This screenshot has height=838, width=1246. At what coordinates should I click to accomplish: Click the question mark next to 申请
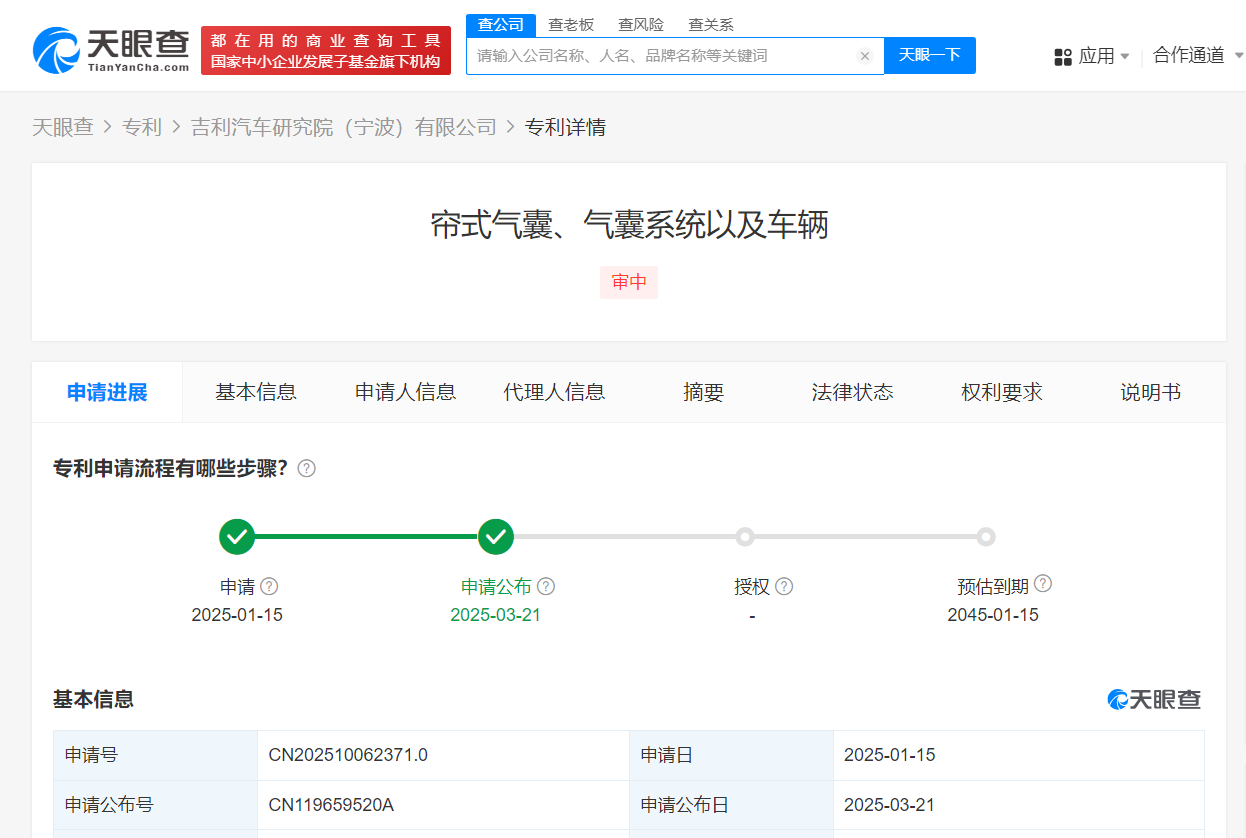click(269, 587)
